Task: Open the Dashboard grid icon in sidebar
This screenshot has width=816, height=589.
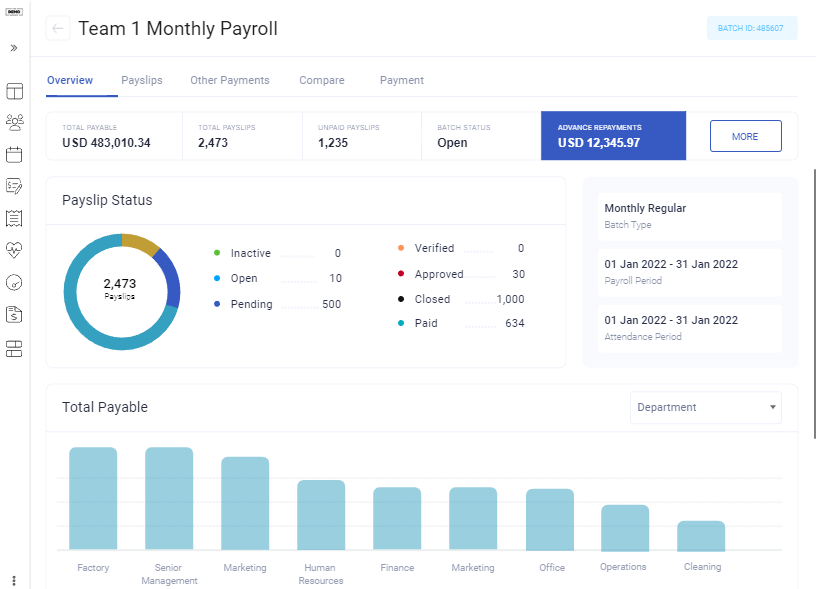Action: (x=14, y=91)
